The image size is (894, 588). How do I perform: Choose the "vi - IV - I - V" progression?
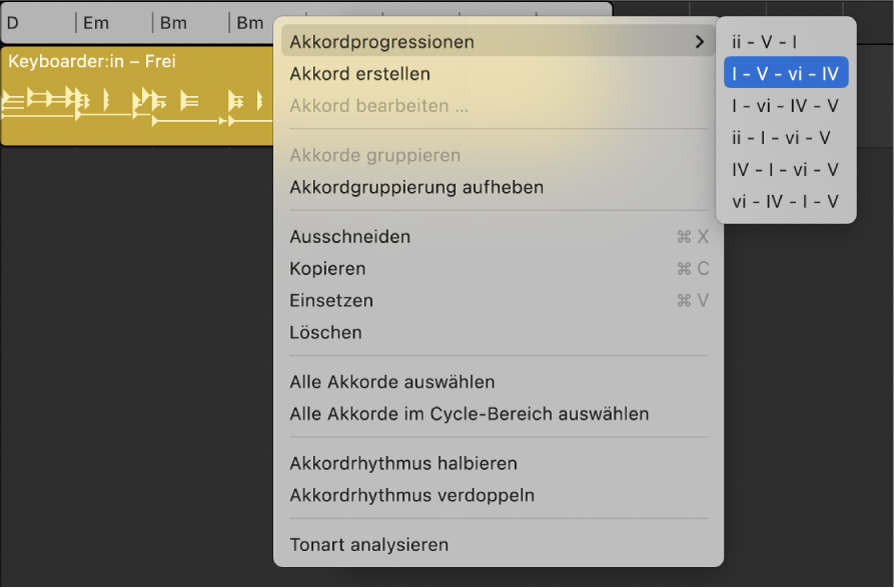(x=786, y=202)
